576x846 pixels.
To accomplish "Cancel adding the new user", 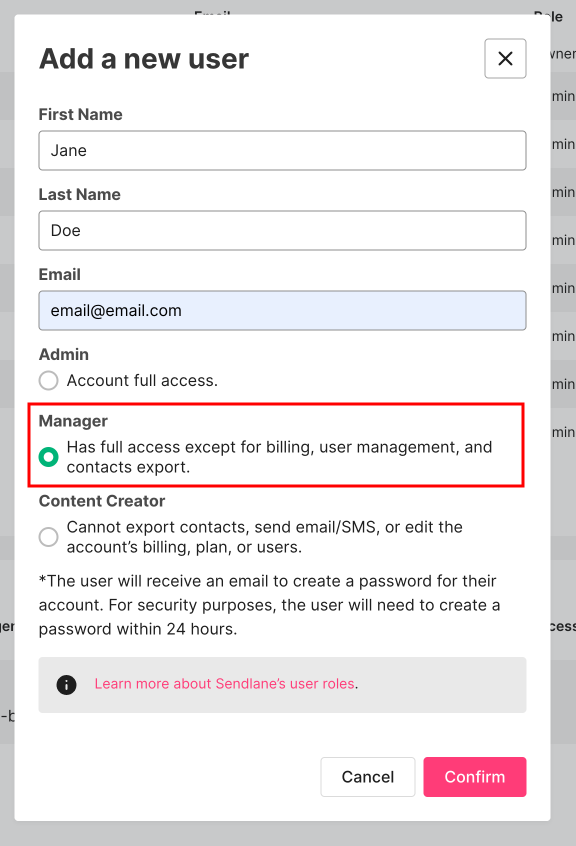I will click(368, 776).
